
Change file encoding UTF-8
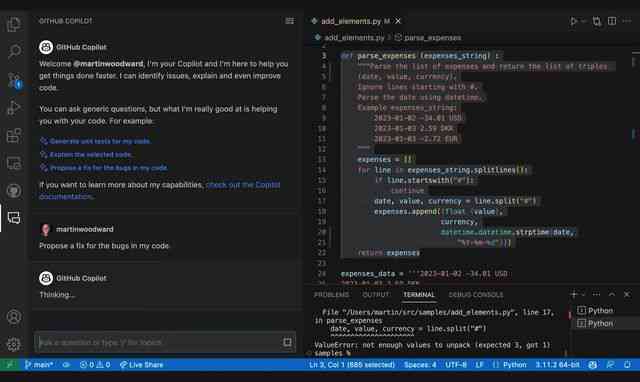[456, 364]
